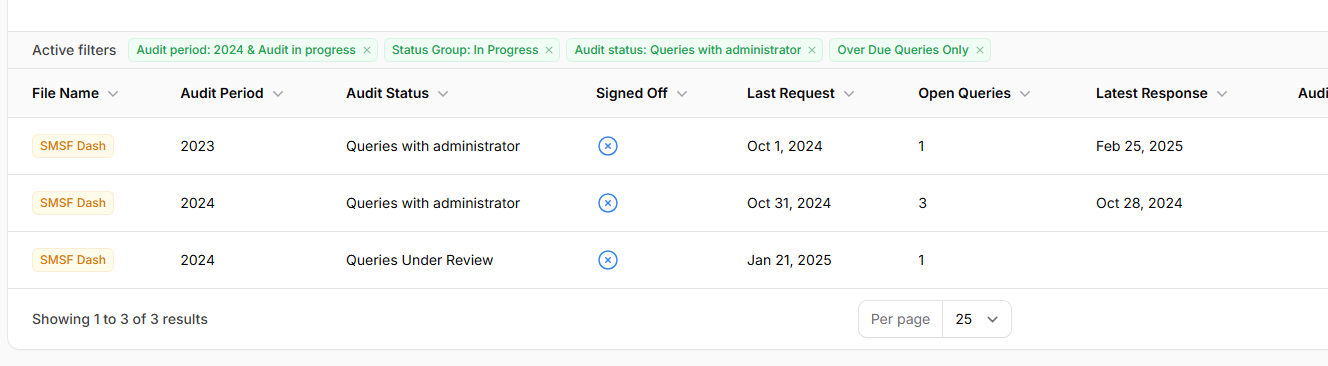This screenshot has height=366, width=1328.
Task: Remove the Over Due Queries Only filter
Action: (x=980, y=50)
